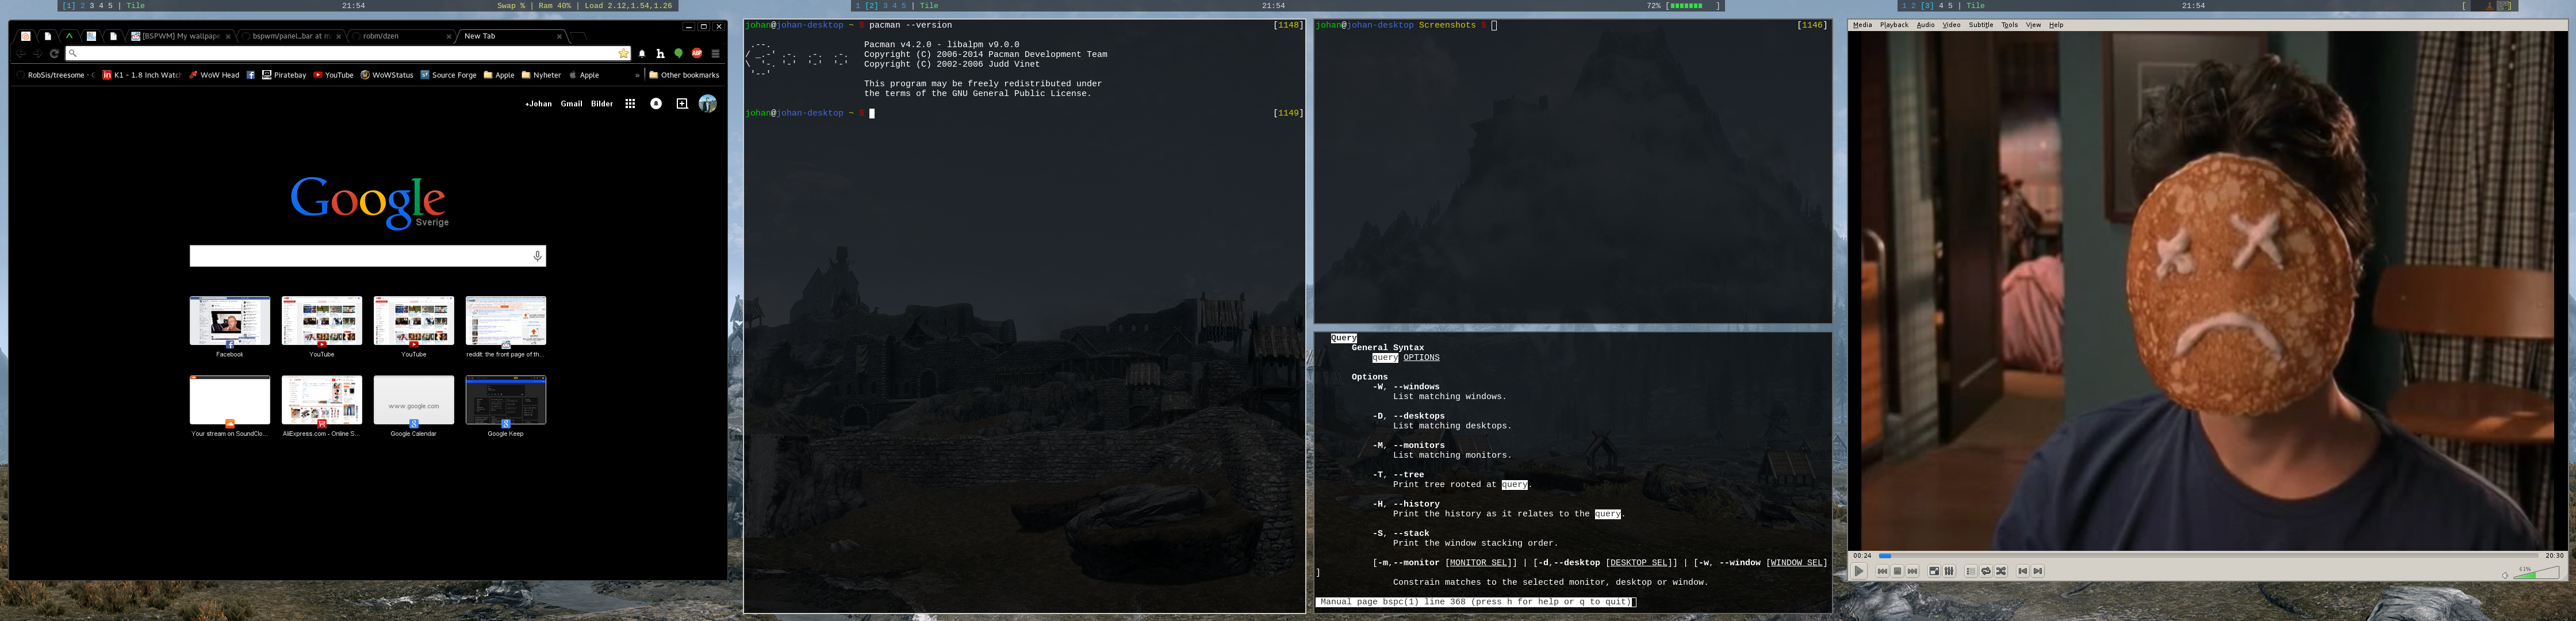Toggle the VLC playlist view
This screenshot has width=2576, height=621.
1970,571
